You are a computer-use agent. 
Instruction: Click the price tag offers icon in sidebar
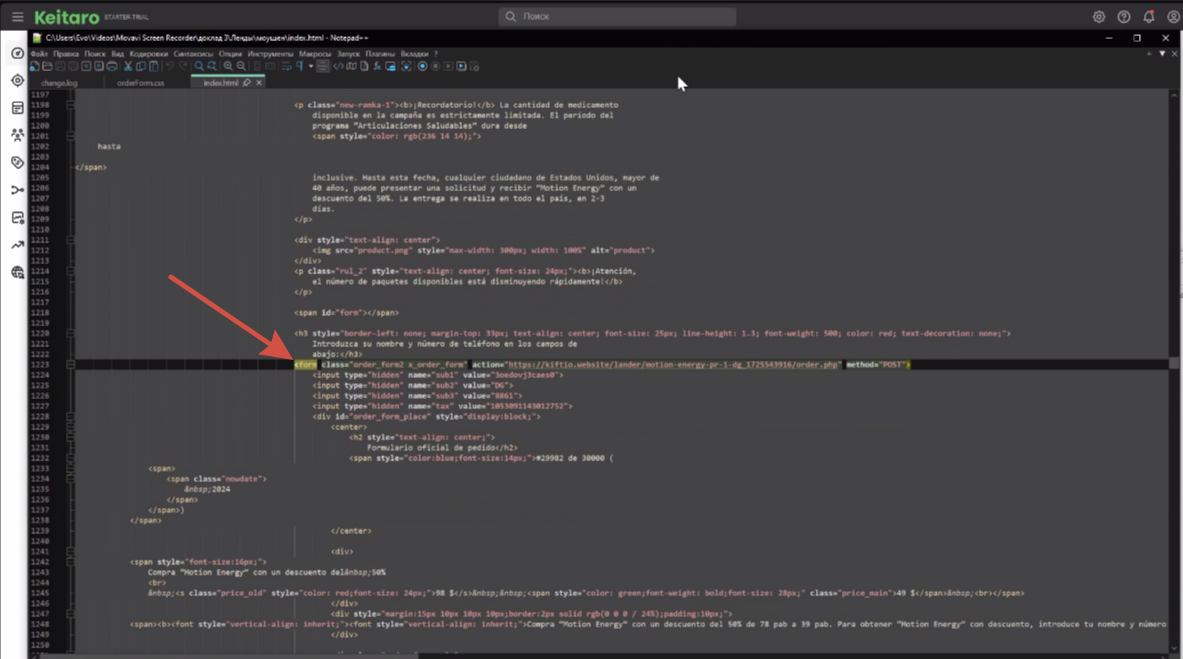click(17, 162)
